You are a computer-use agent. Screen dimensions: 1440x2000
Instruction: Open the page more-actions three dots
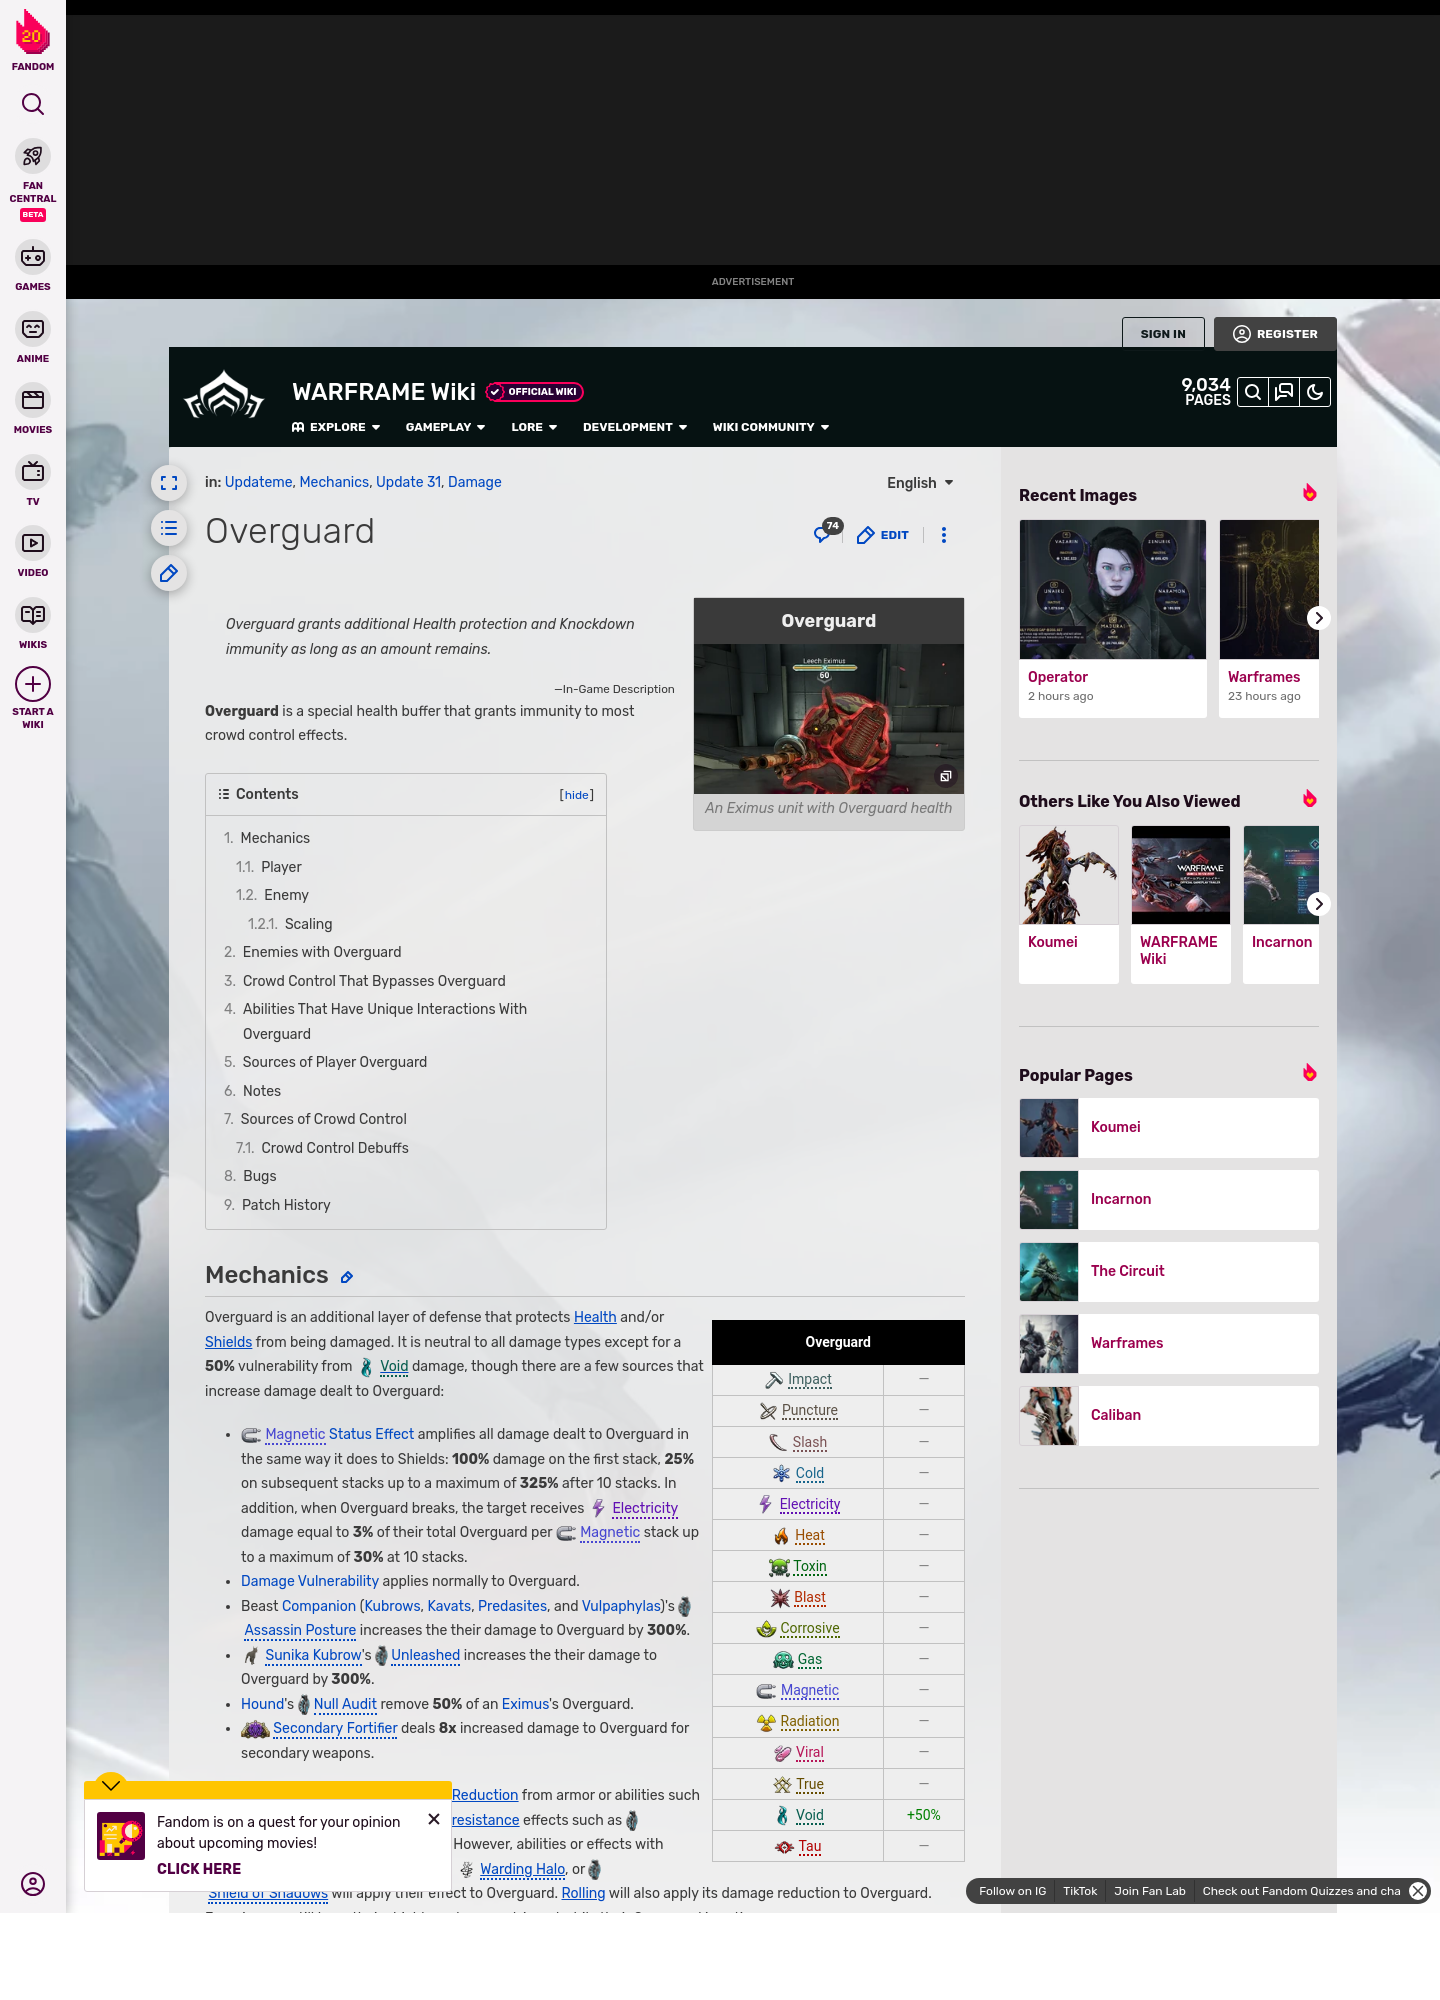click(944, 535)
